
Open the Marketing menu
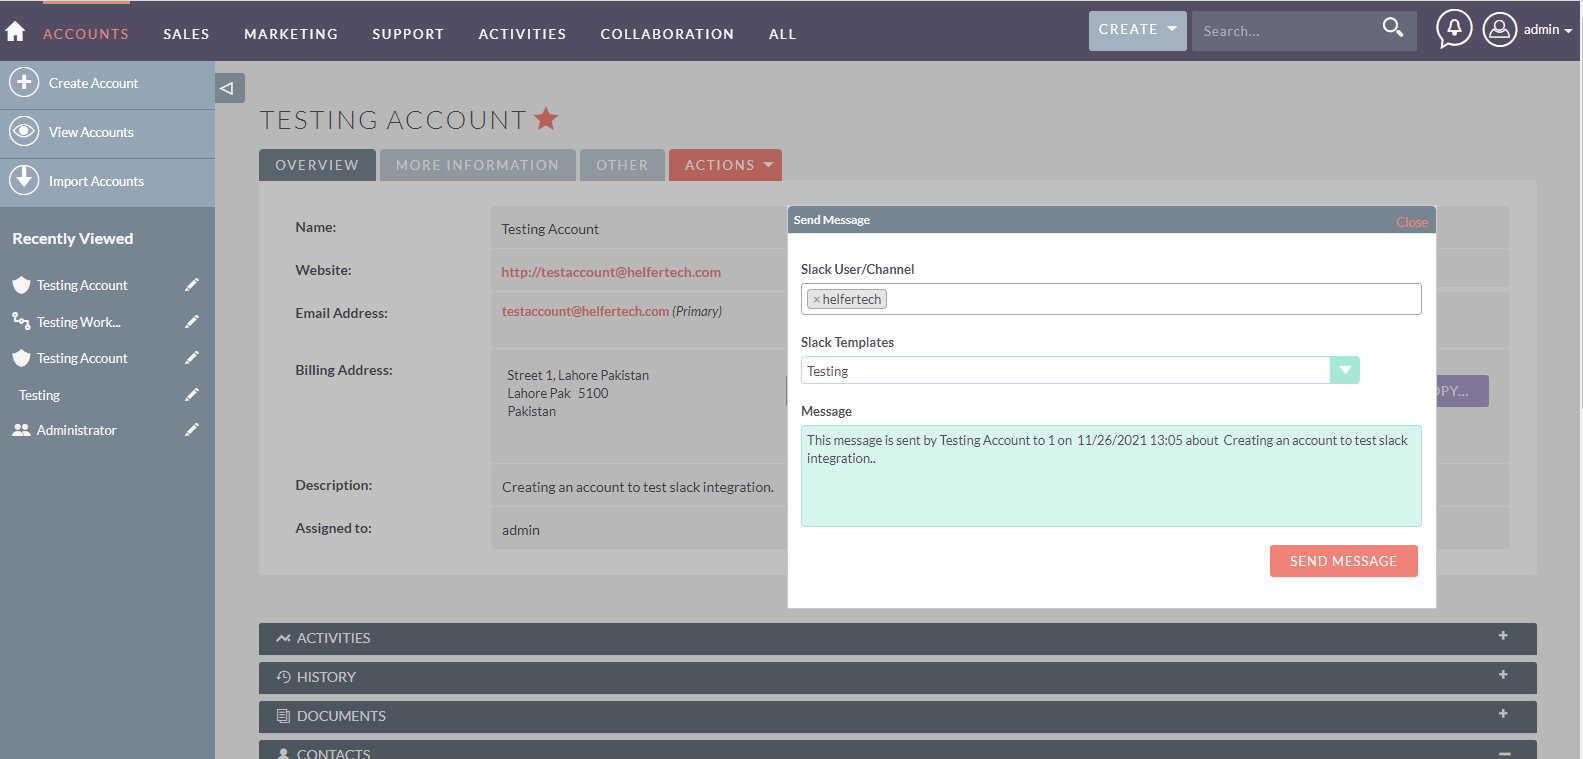click(291, 34)
